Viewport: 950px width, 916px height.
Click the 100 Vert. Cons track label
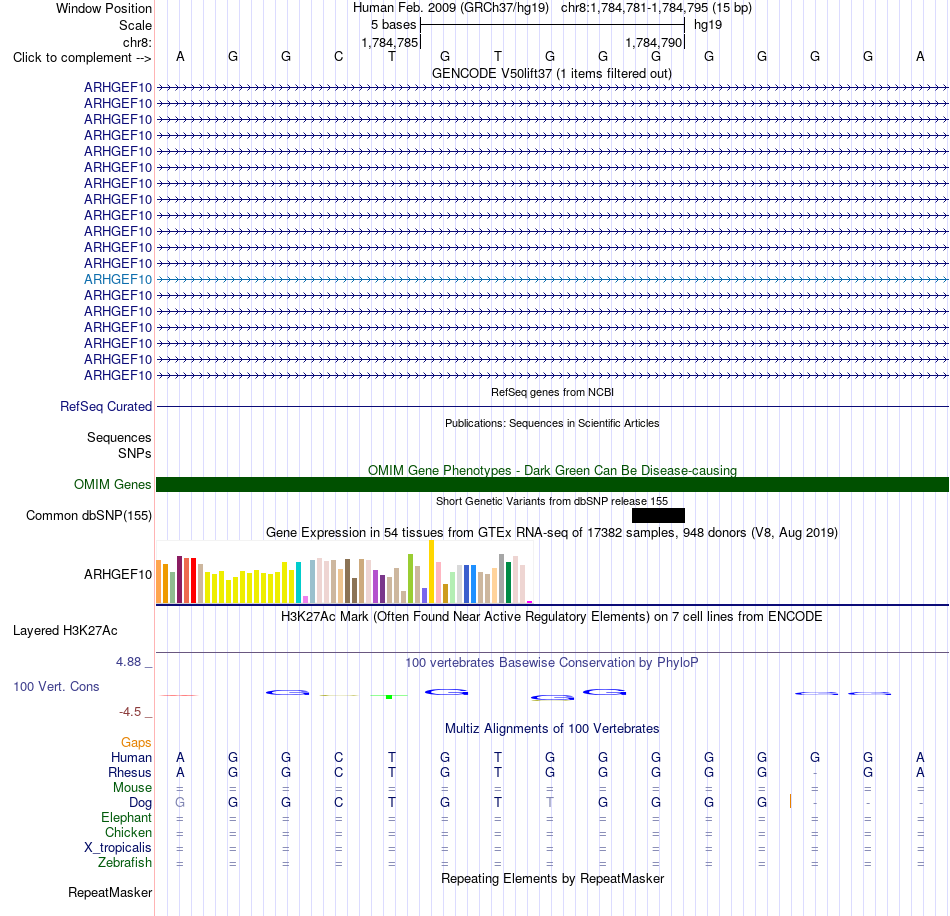coord(56,686)
